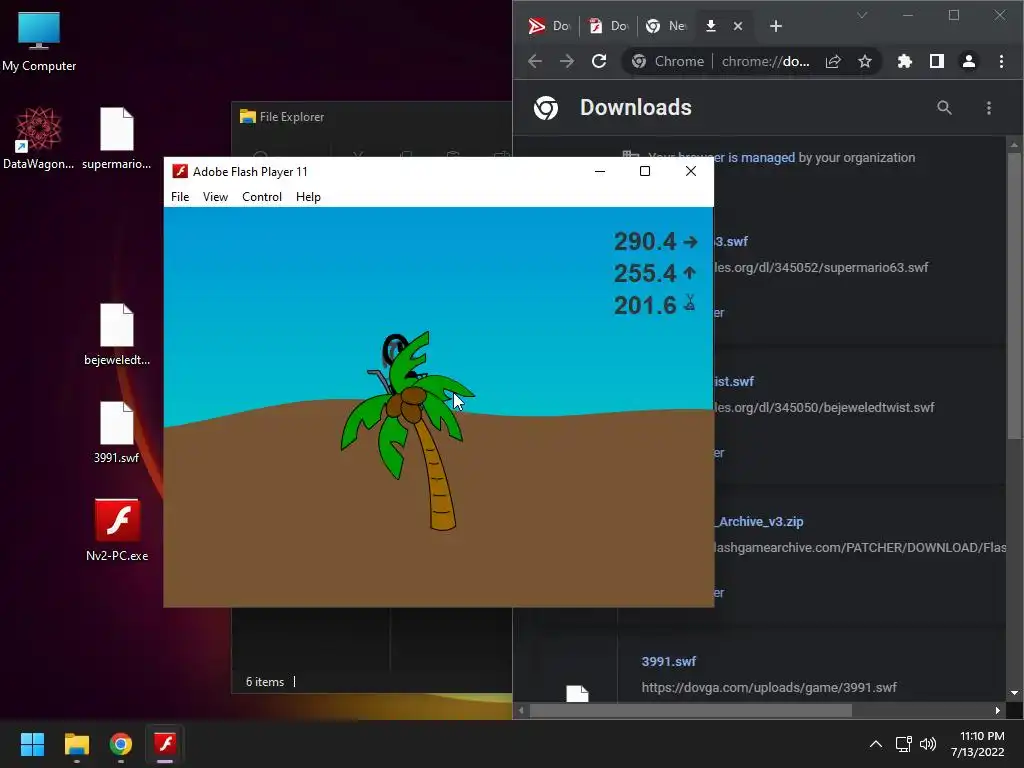
Task: Click the 3991.swf file icon in downloads
Action: (x=577, y=694)
